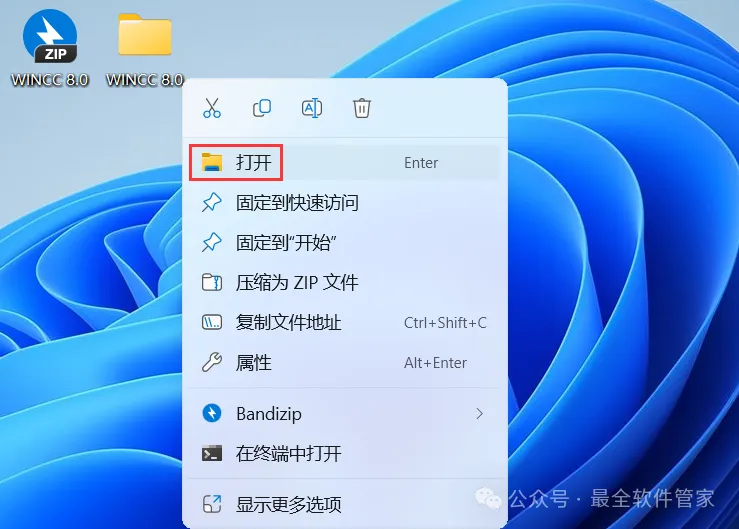Click 显示更多选项 to show more options

pyautogui.click(x=344, y=504)
